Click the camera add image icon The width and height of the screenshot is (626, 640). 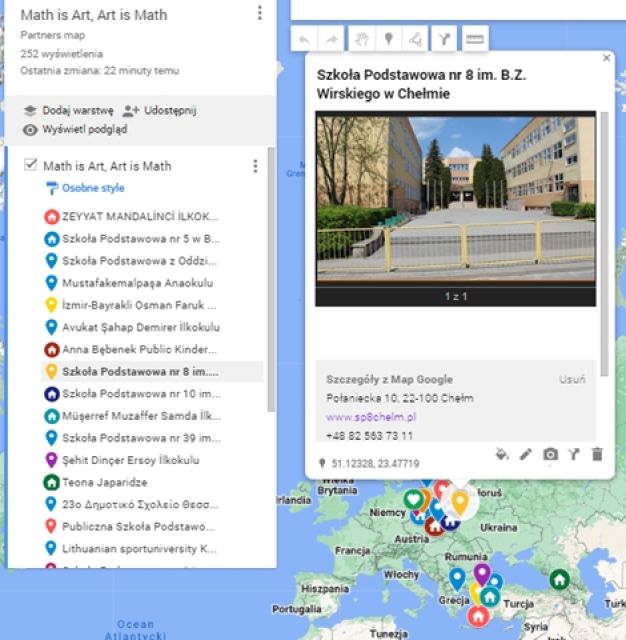pyautogui.click(x=550, y=454)
